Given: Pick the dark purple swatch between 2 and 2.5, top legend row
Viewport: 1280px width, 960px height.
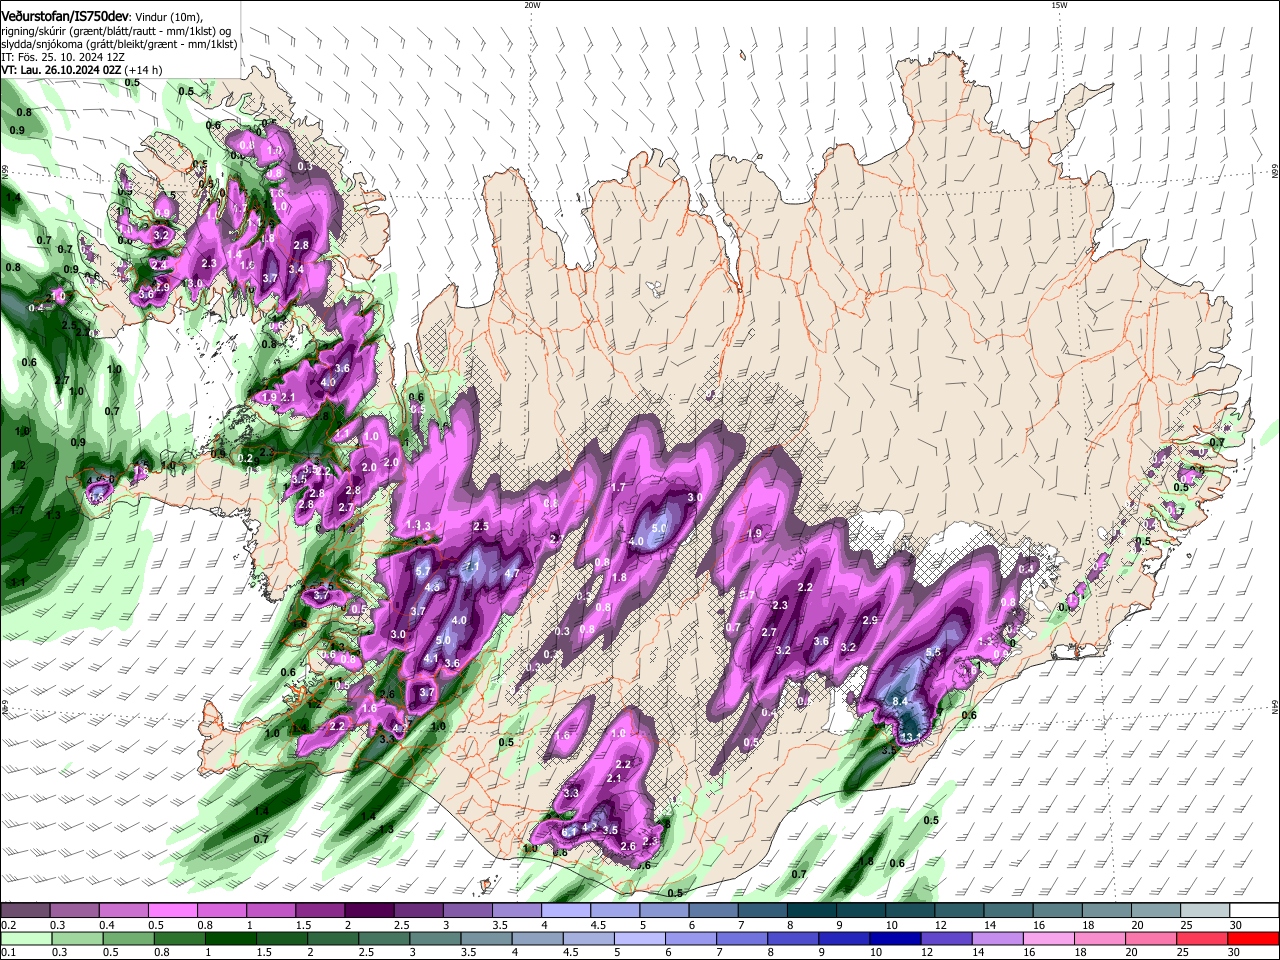Looking at the screenshot, I should (369, 910).
